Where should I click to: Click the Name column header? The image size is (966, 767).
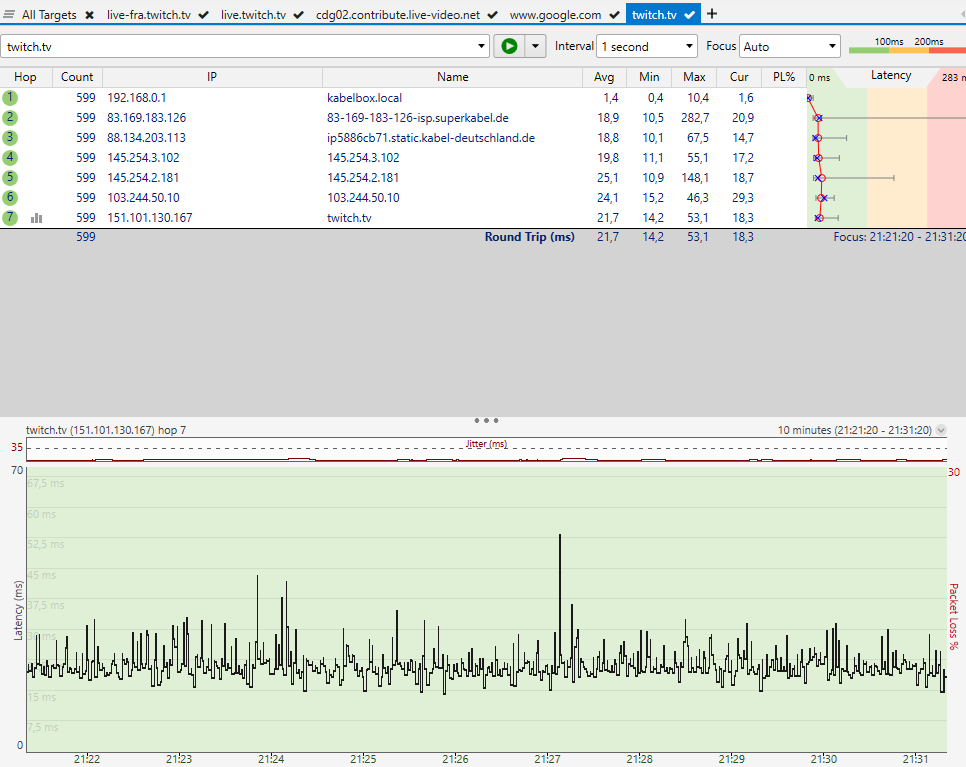(453, 77)
